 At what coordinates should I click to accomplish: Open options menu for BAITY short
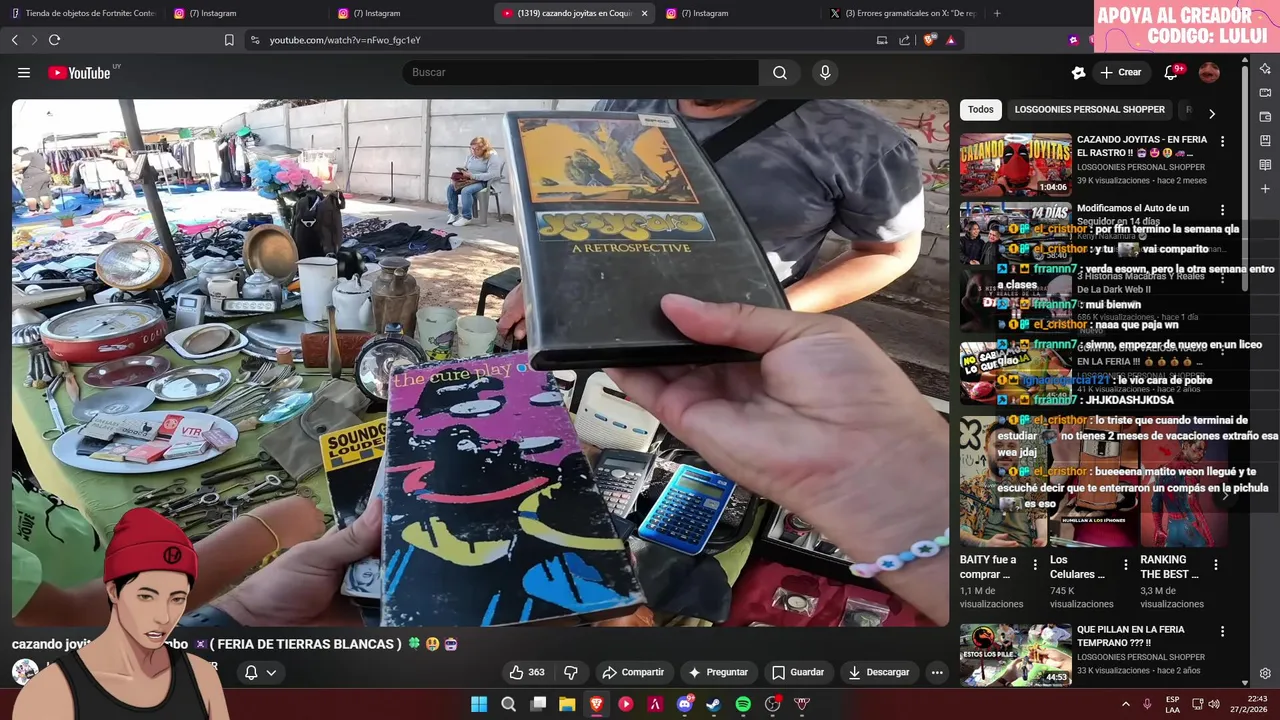pyautogui.click(x=1035, y=565)
